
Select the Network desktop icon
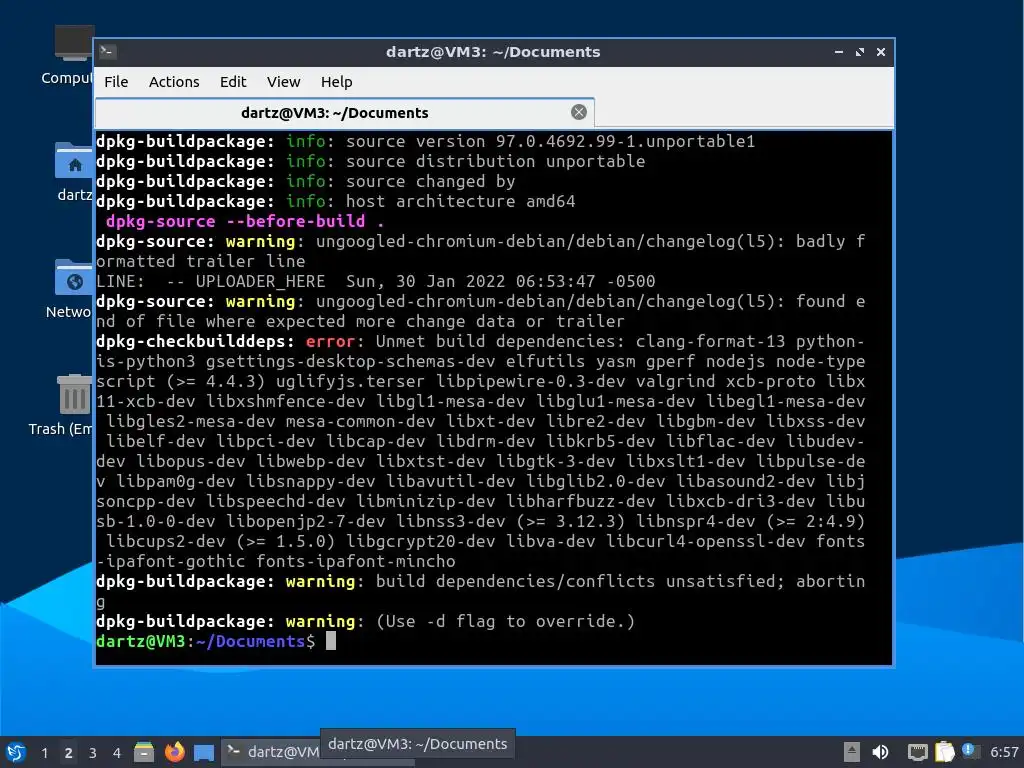pyautogui.click(x=71, y=289)
